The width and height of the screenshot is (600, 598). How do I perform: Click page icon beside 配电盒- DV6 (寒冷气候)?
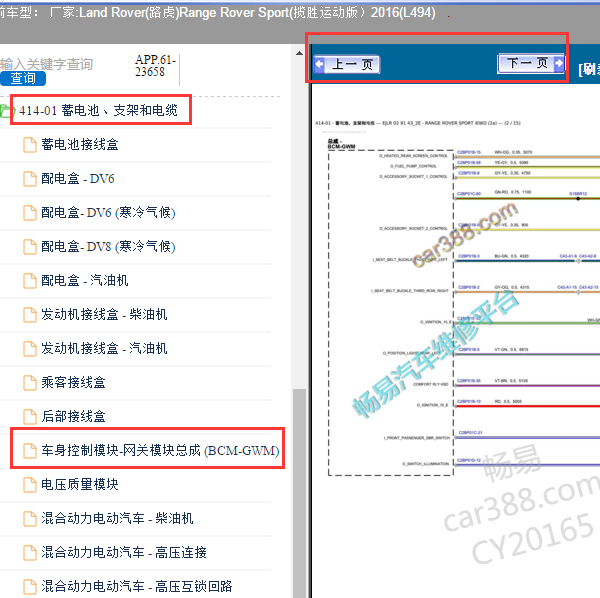coord(30,213)
